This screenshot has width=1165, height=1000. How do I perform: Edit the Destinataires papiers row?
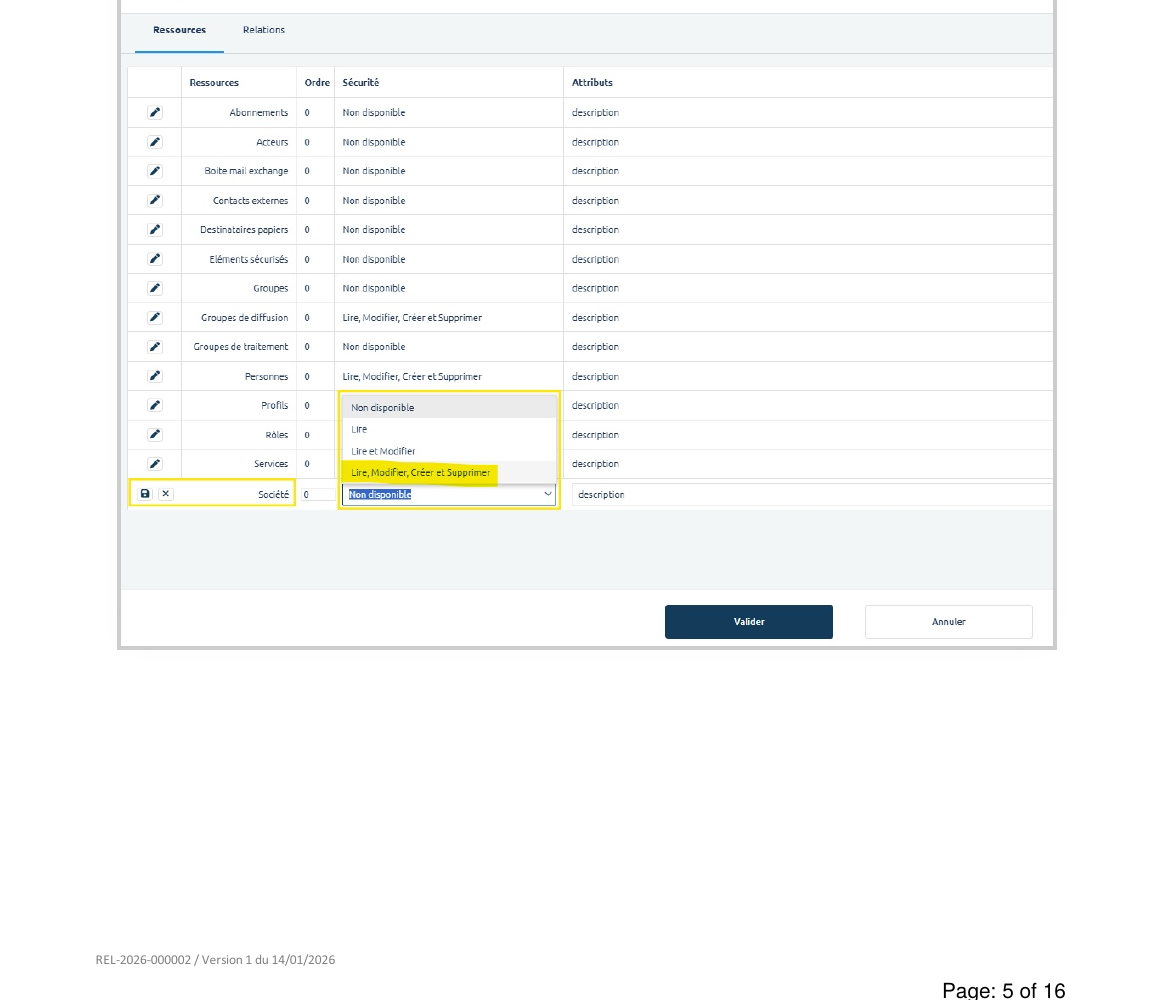154,229
